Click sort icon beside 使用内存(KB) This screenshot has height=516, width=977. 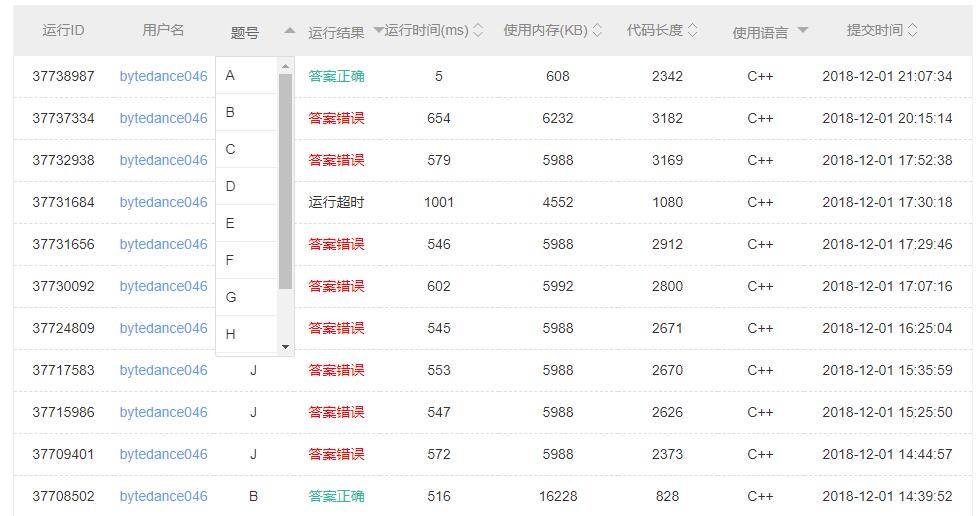pos(598,31)
